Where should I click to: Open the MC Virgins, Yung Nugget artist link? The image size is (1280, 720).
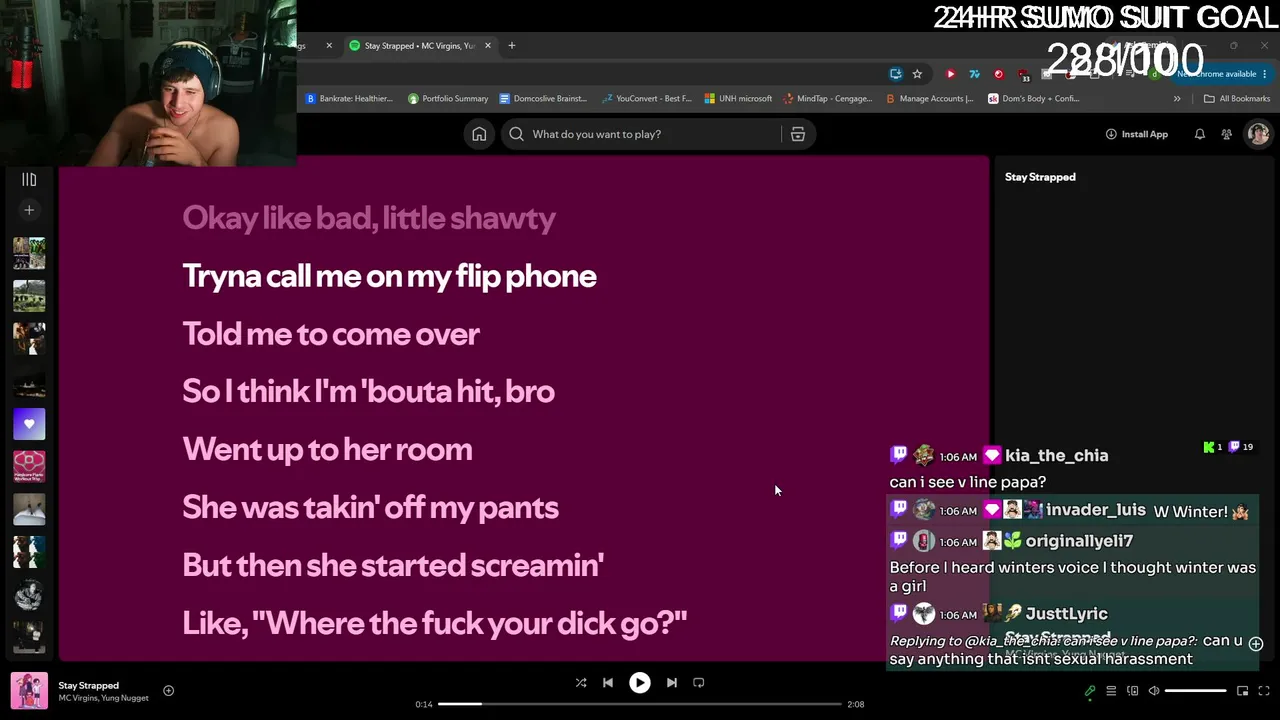click(x=104, y=698)
